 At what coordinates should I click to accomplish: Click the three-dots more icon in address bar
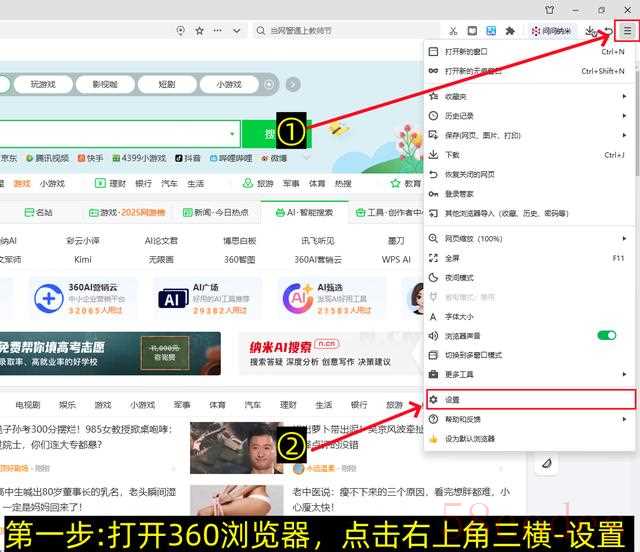click(218, 31)
